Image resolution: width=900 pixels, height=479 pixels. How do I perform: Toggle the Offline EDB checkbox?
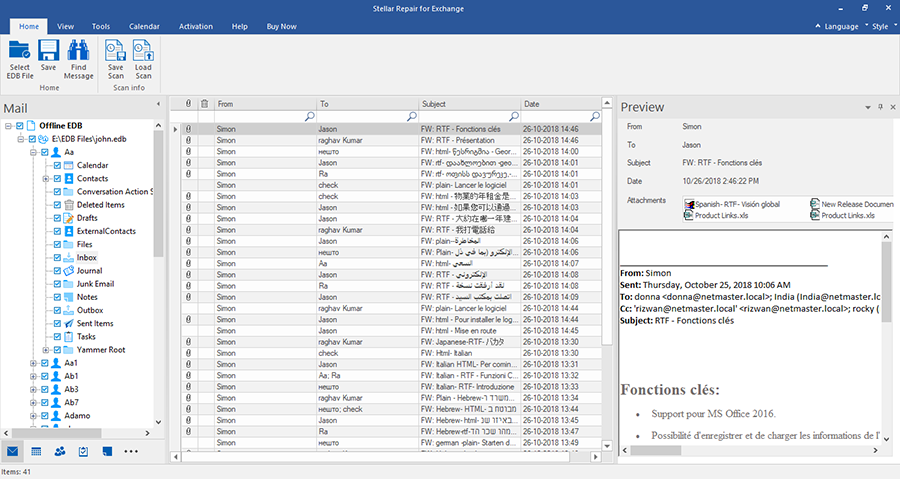20,126
